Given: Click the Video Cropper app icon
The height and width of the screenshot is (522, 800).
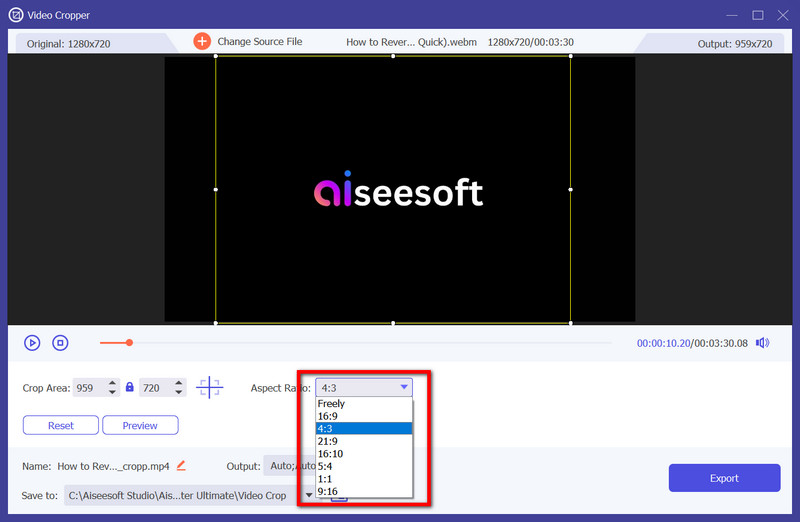Looking at the screenshot, I should pos(16,15).
